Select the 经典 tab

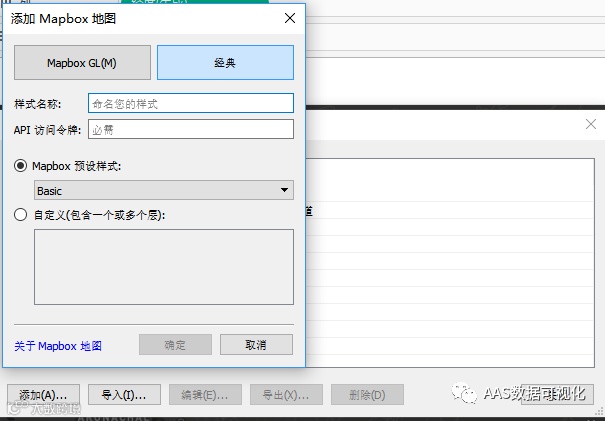point(225,63)
